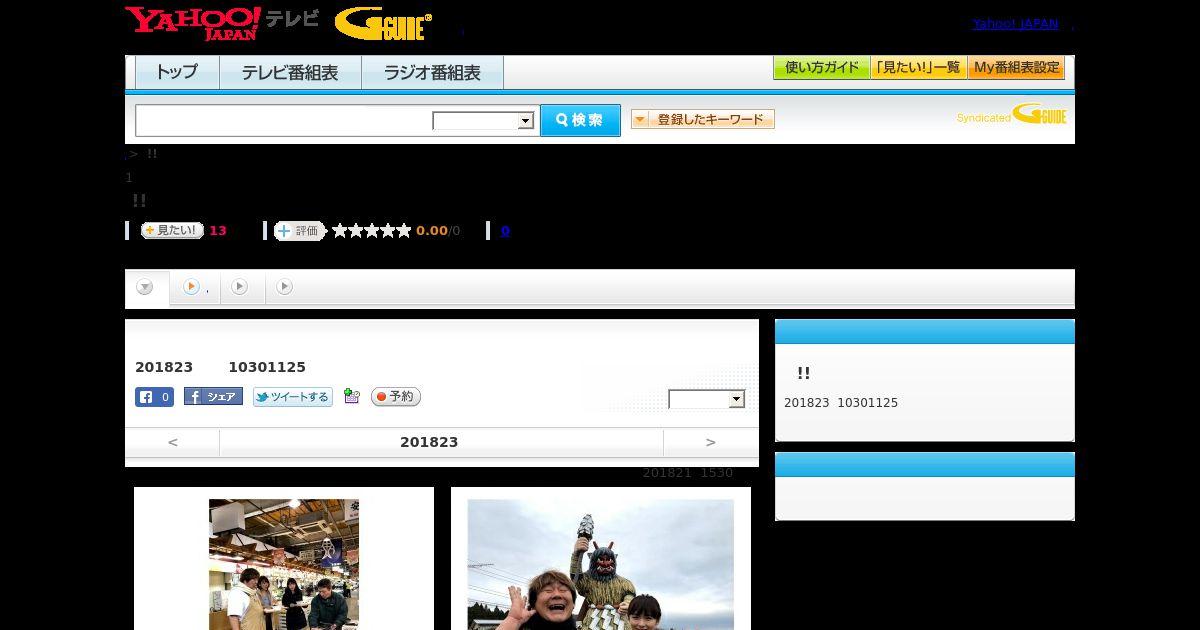Open the ラジオ番組表 tab
This screenshot has height=630, width=1200.
pos(432,73)
